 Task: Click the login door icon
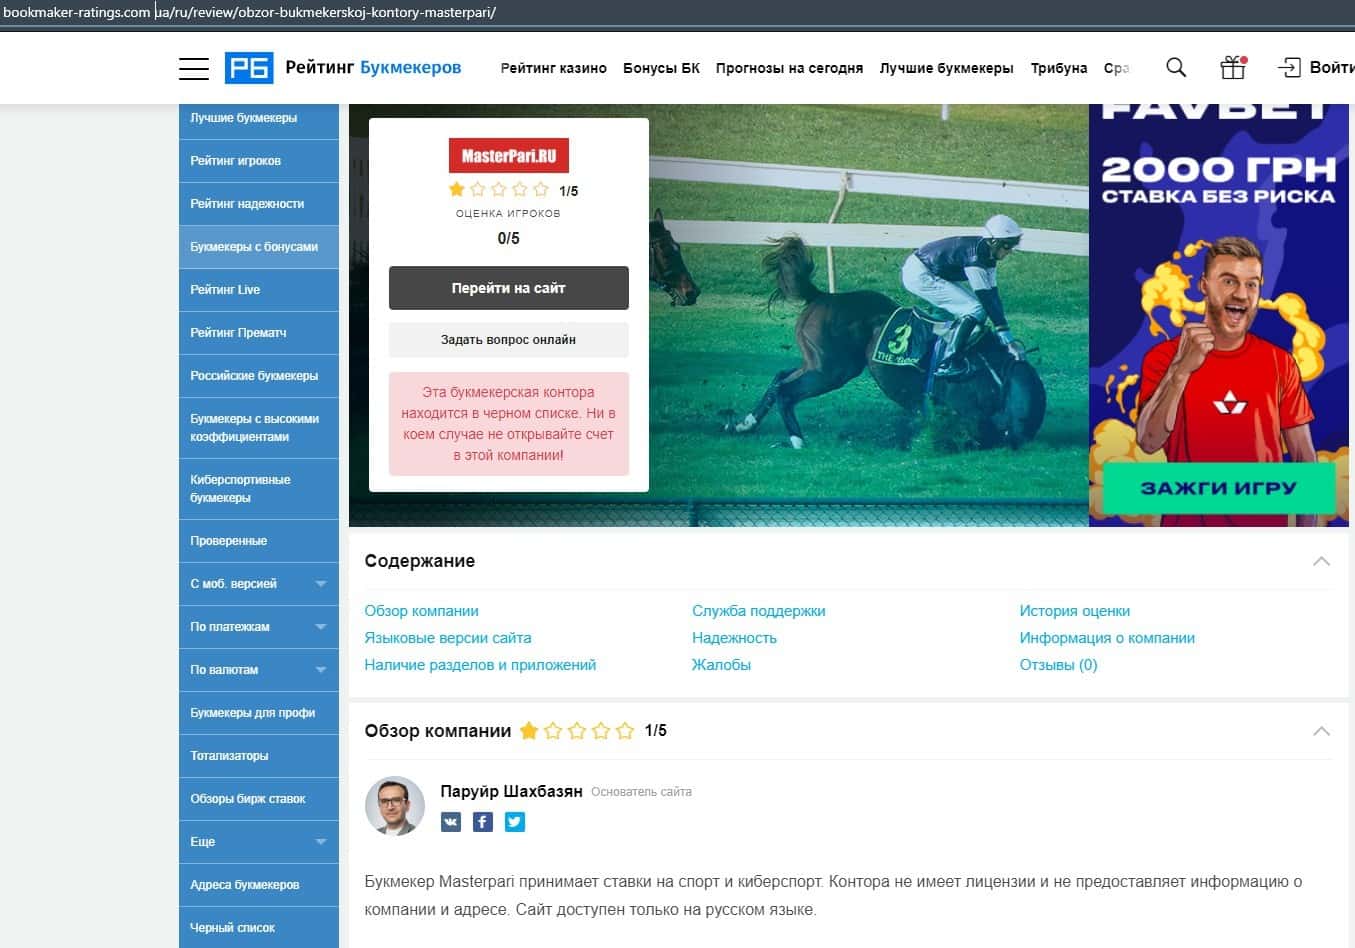coord(1289,67)
